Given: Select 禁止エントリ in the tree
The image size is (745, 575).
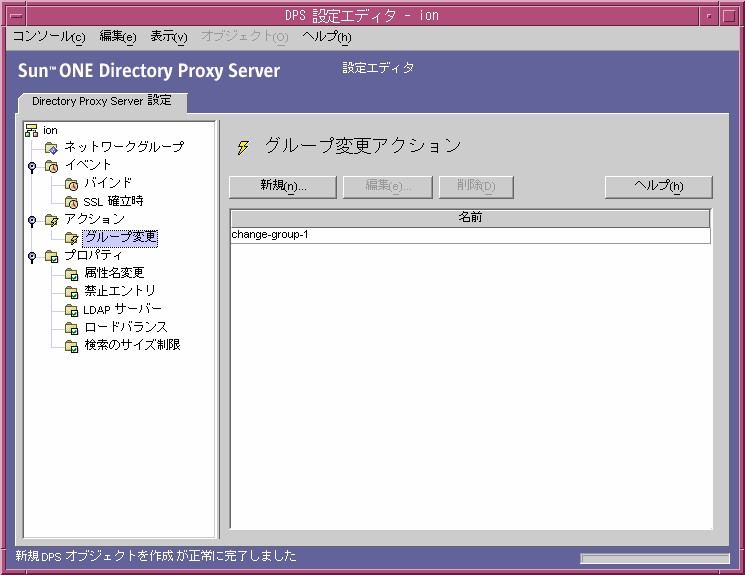Looking at the screenshot, I should (x=120, y=291).
